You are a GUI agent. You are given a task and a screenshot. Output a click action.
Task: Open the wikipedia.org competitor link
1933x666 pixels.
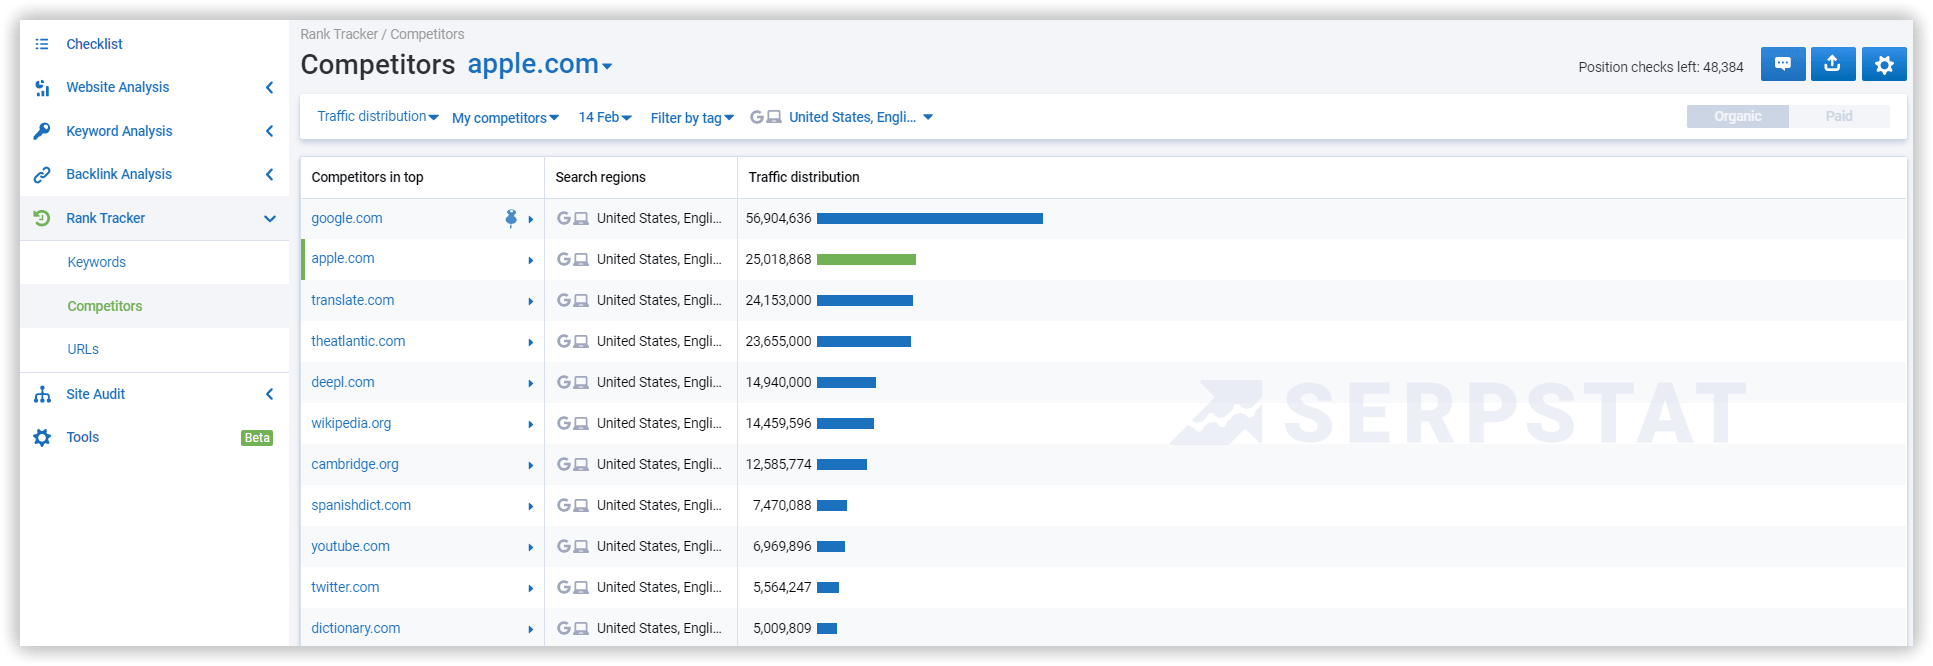click(351, 423)
